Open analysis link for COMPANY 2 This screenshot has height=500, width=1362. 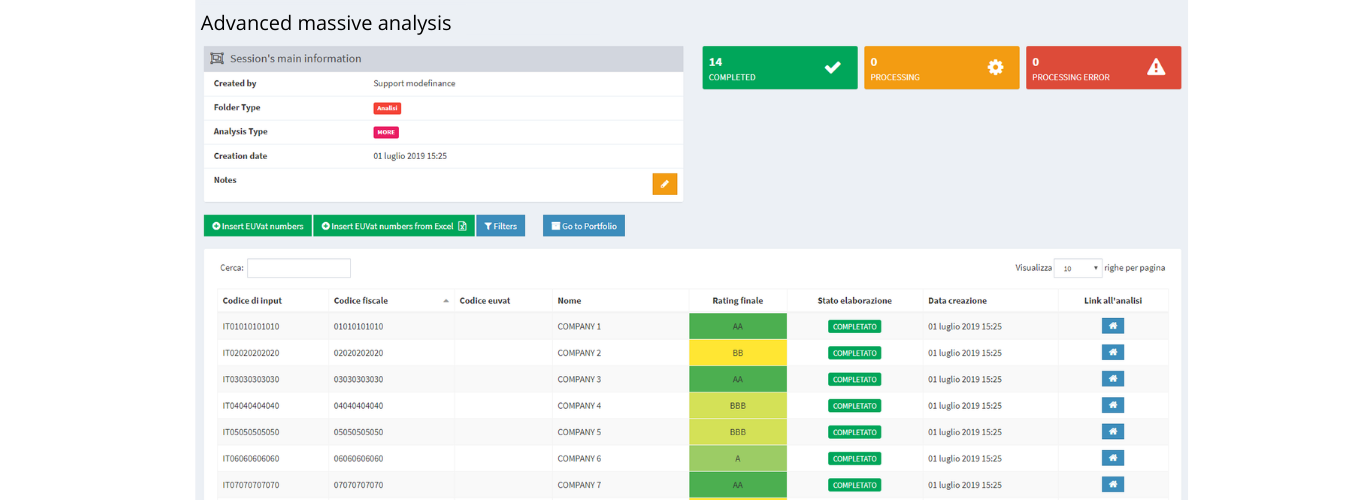[1113, 352]
